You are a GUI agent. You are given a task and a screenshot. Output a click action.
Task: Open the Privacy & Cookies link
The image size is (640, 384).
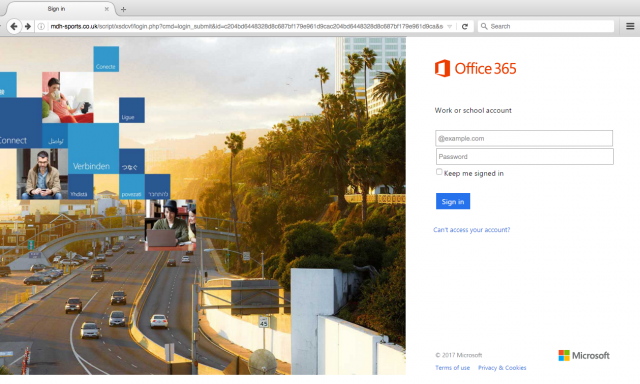pos(502,368)
